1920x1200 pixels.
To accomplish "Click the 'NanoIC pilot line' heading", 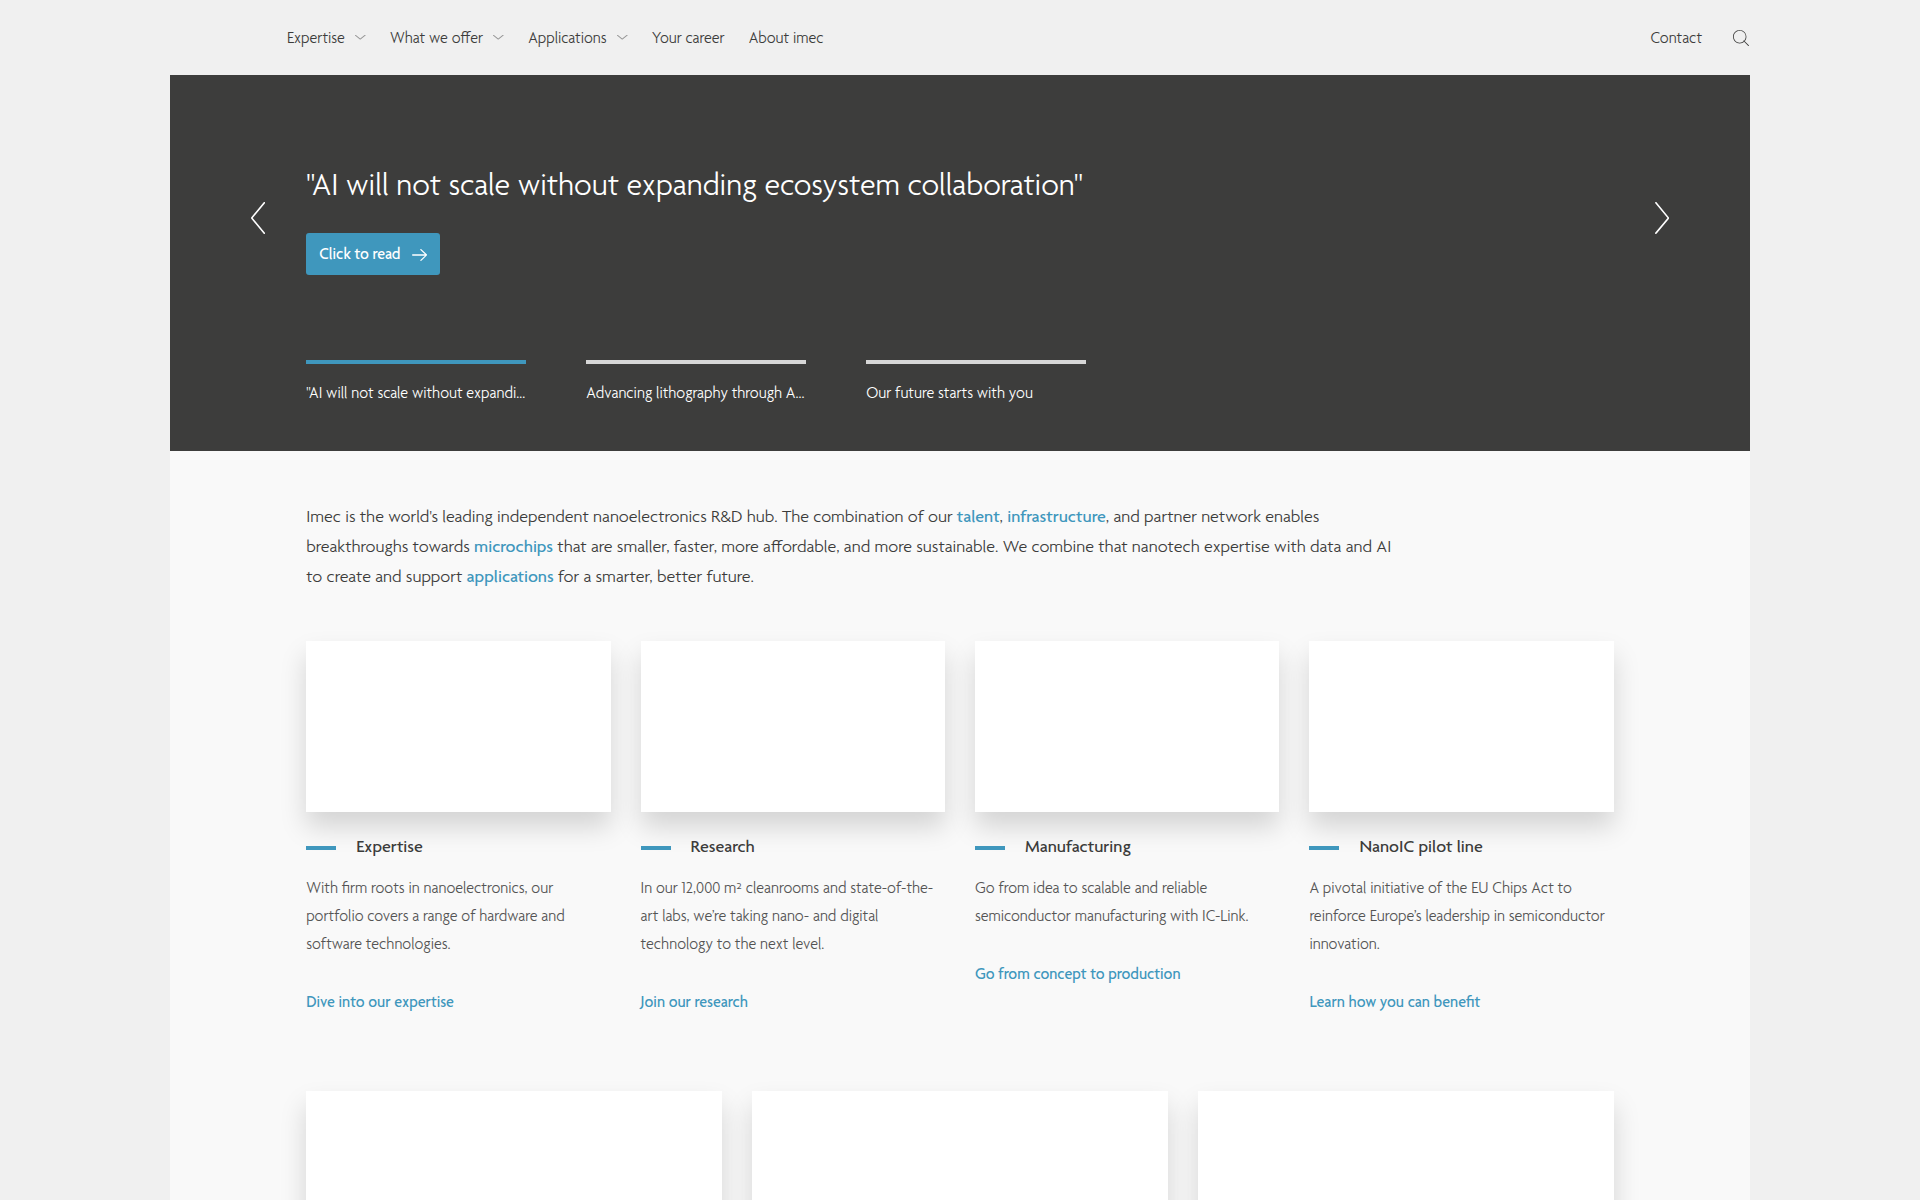I will click(x=1421, y=847).
